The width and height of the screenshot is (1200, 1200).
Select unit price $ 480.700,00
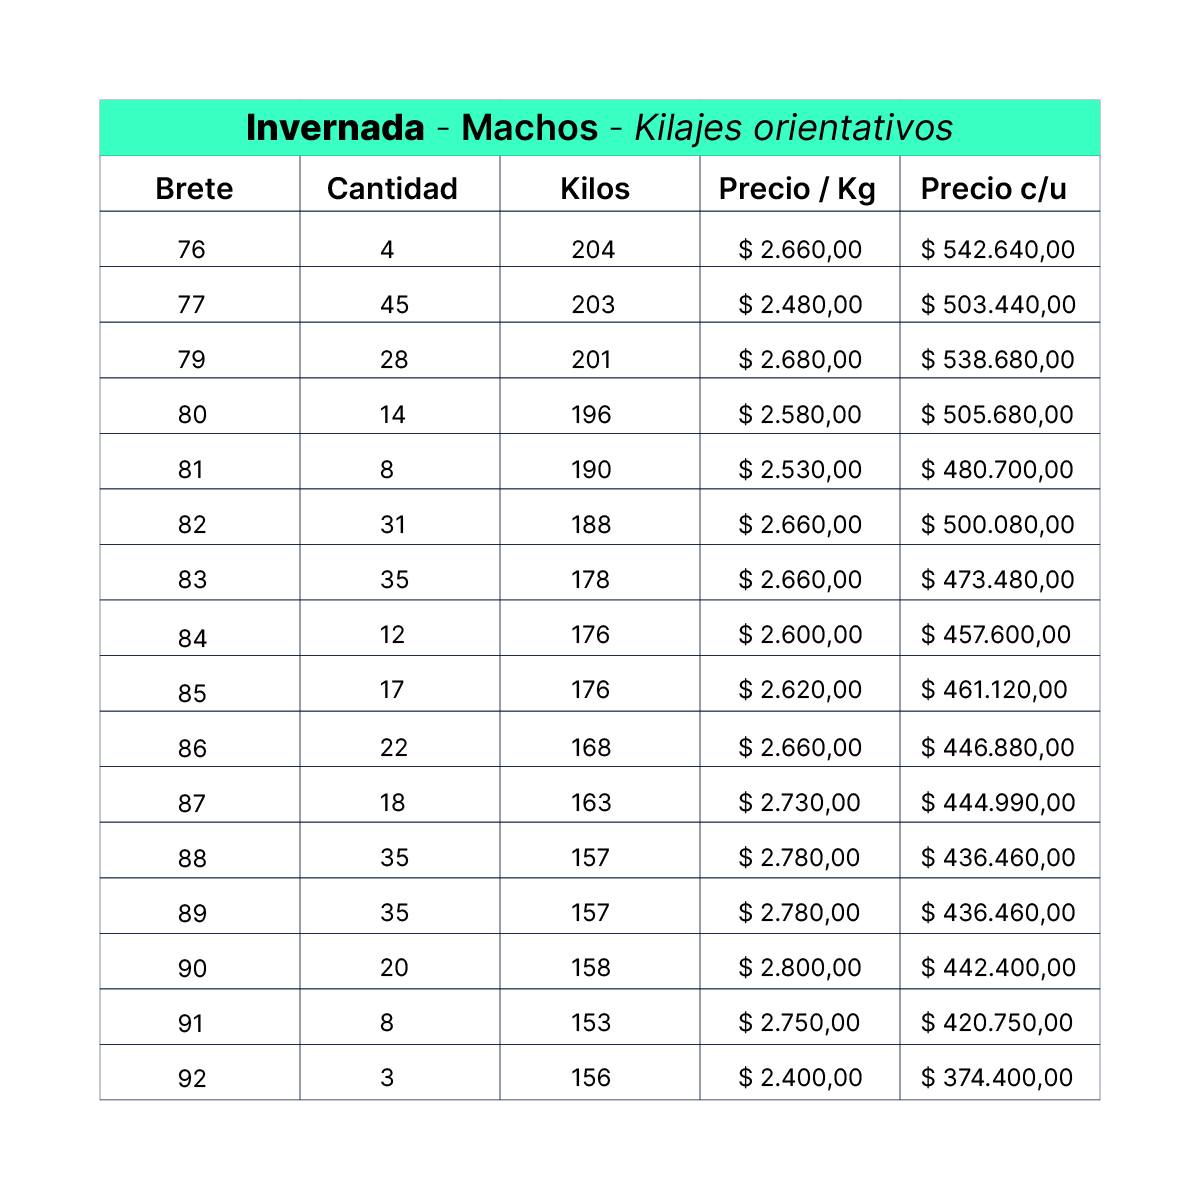tap(997, 469)
